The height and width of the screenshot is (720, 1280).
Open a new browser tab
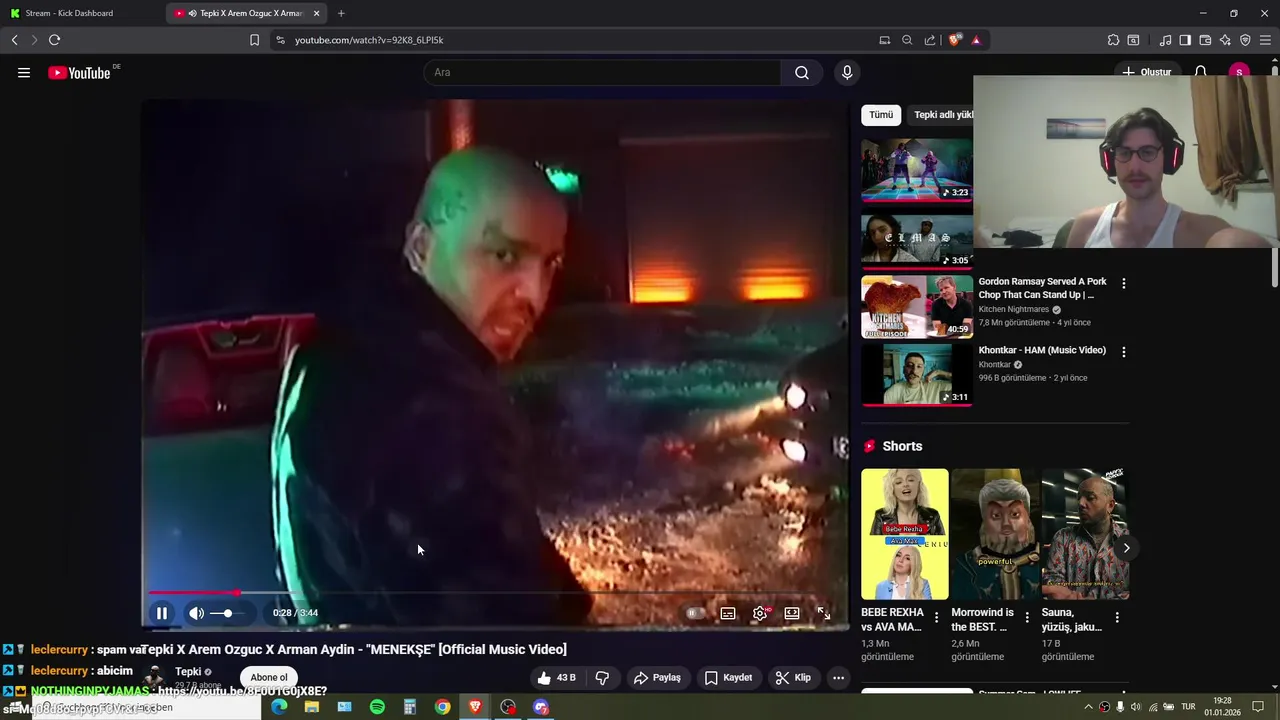[x=341, y=13]
